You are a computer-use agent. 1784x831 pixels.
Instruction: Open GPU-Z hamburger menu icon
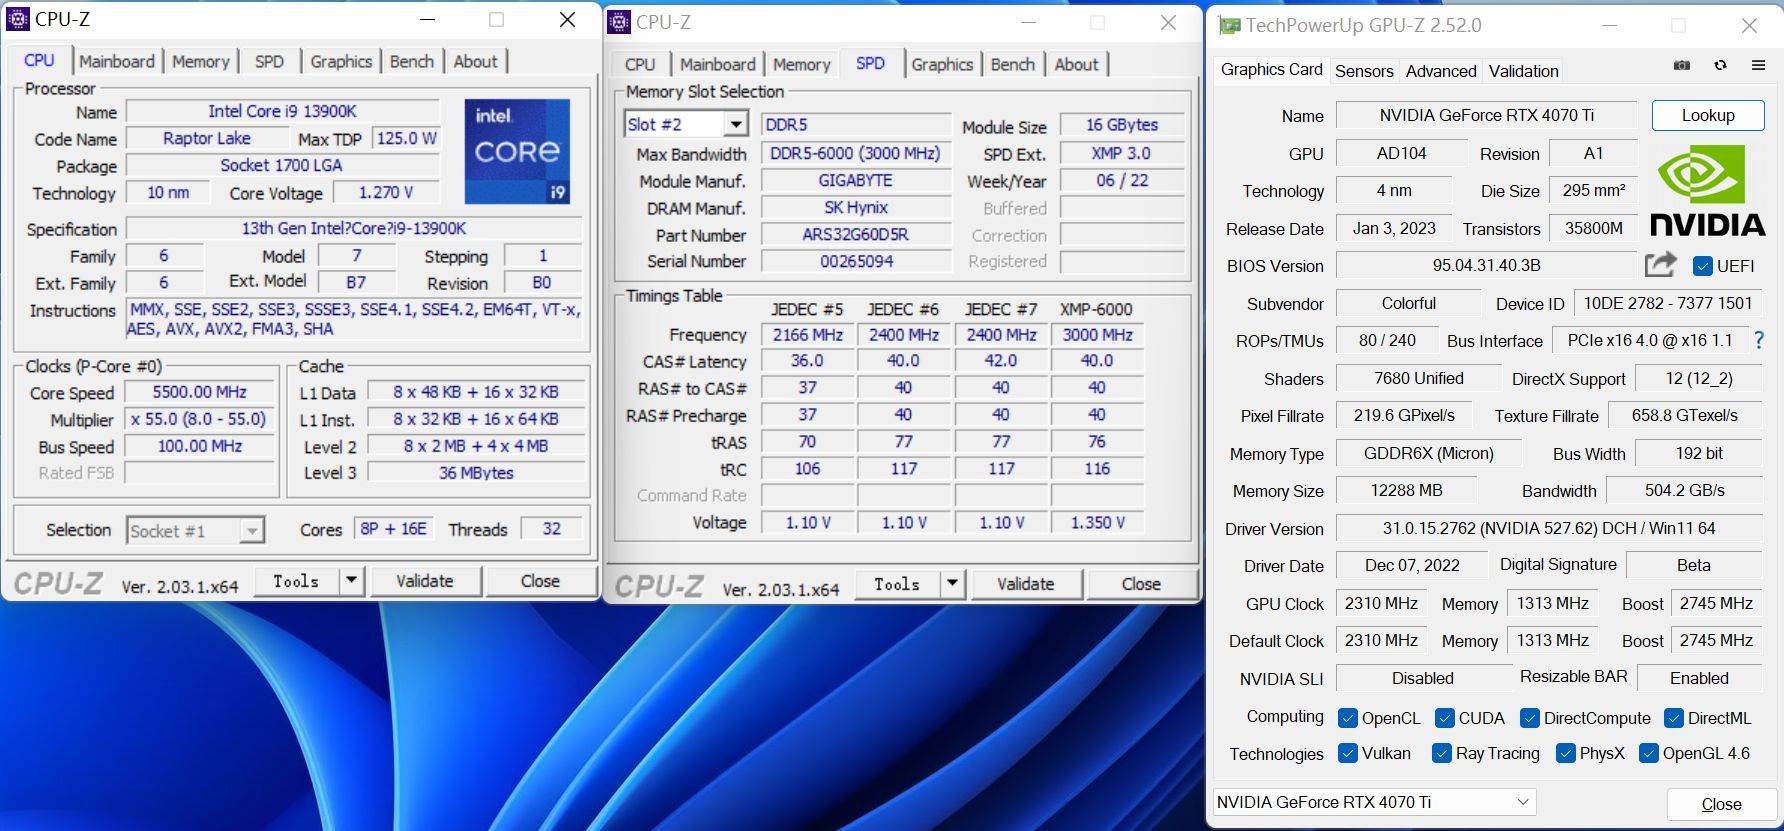point(1758,65)
